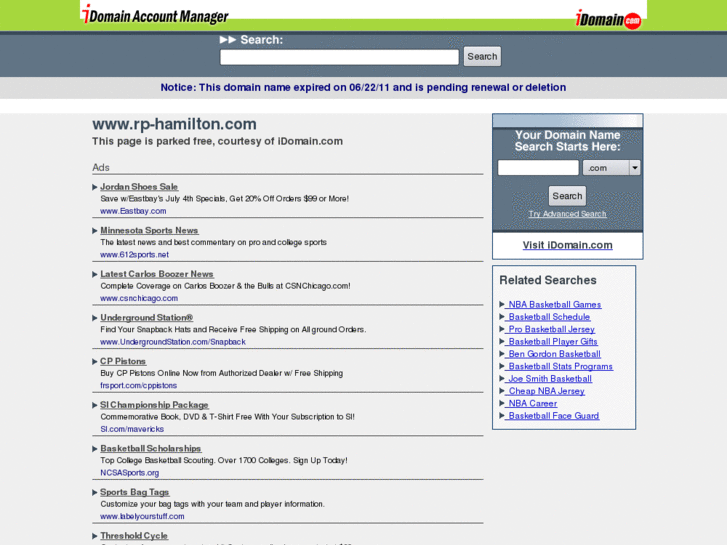This screenshot has height=545, width=727.
Task: Open related search Pro Basketball Jersey
Action: pyautogui.click(x=550, y=329)
